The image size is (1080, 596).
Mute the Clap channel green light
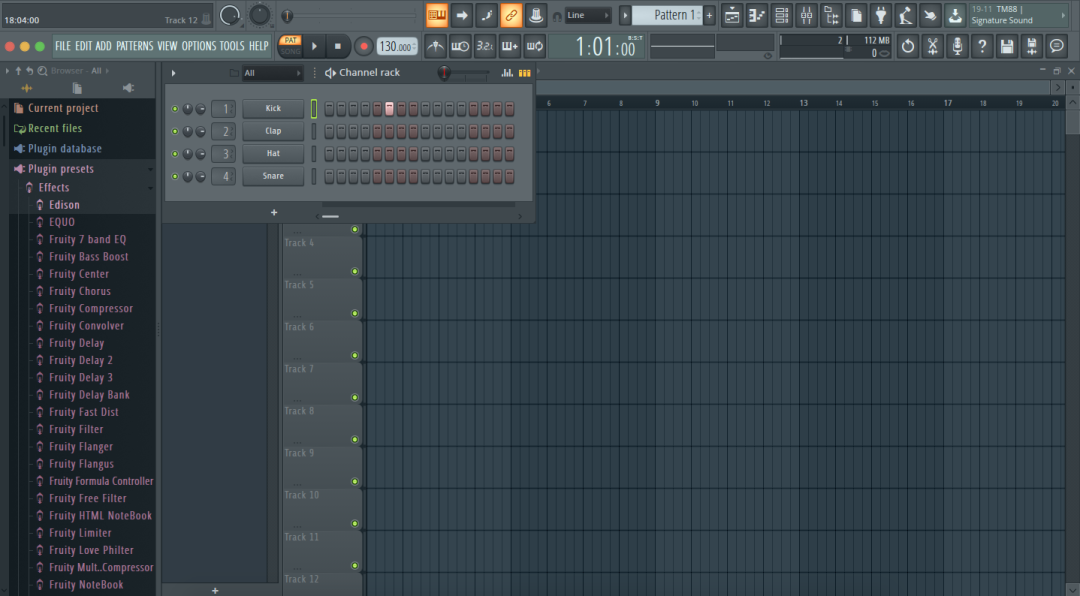click(x=175, y=131)
